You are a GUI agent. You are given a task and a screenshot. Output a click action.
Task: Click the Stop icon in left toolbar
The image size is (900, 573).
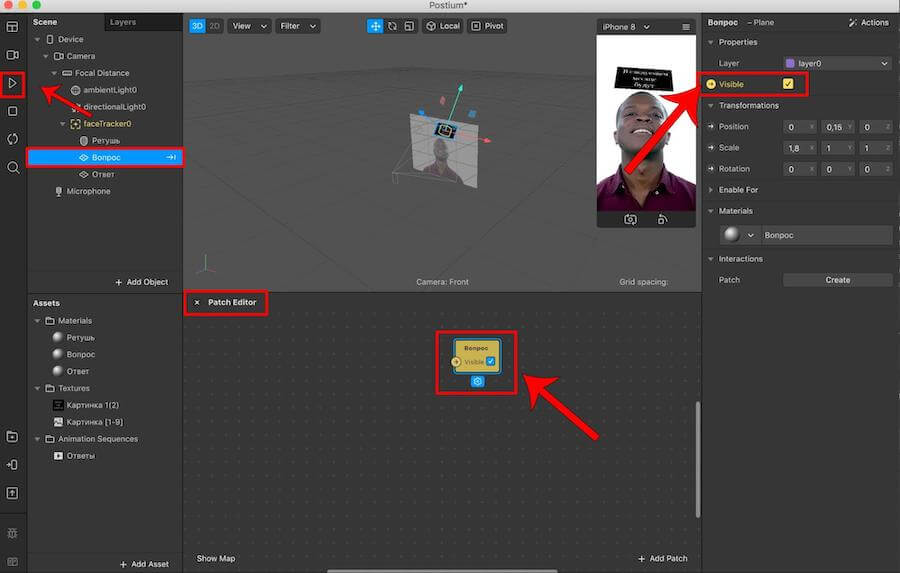13,111
